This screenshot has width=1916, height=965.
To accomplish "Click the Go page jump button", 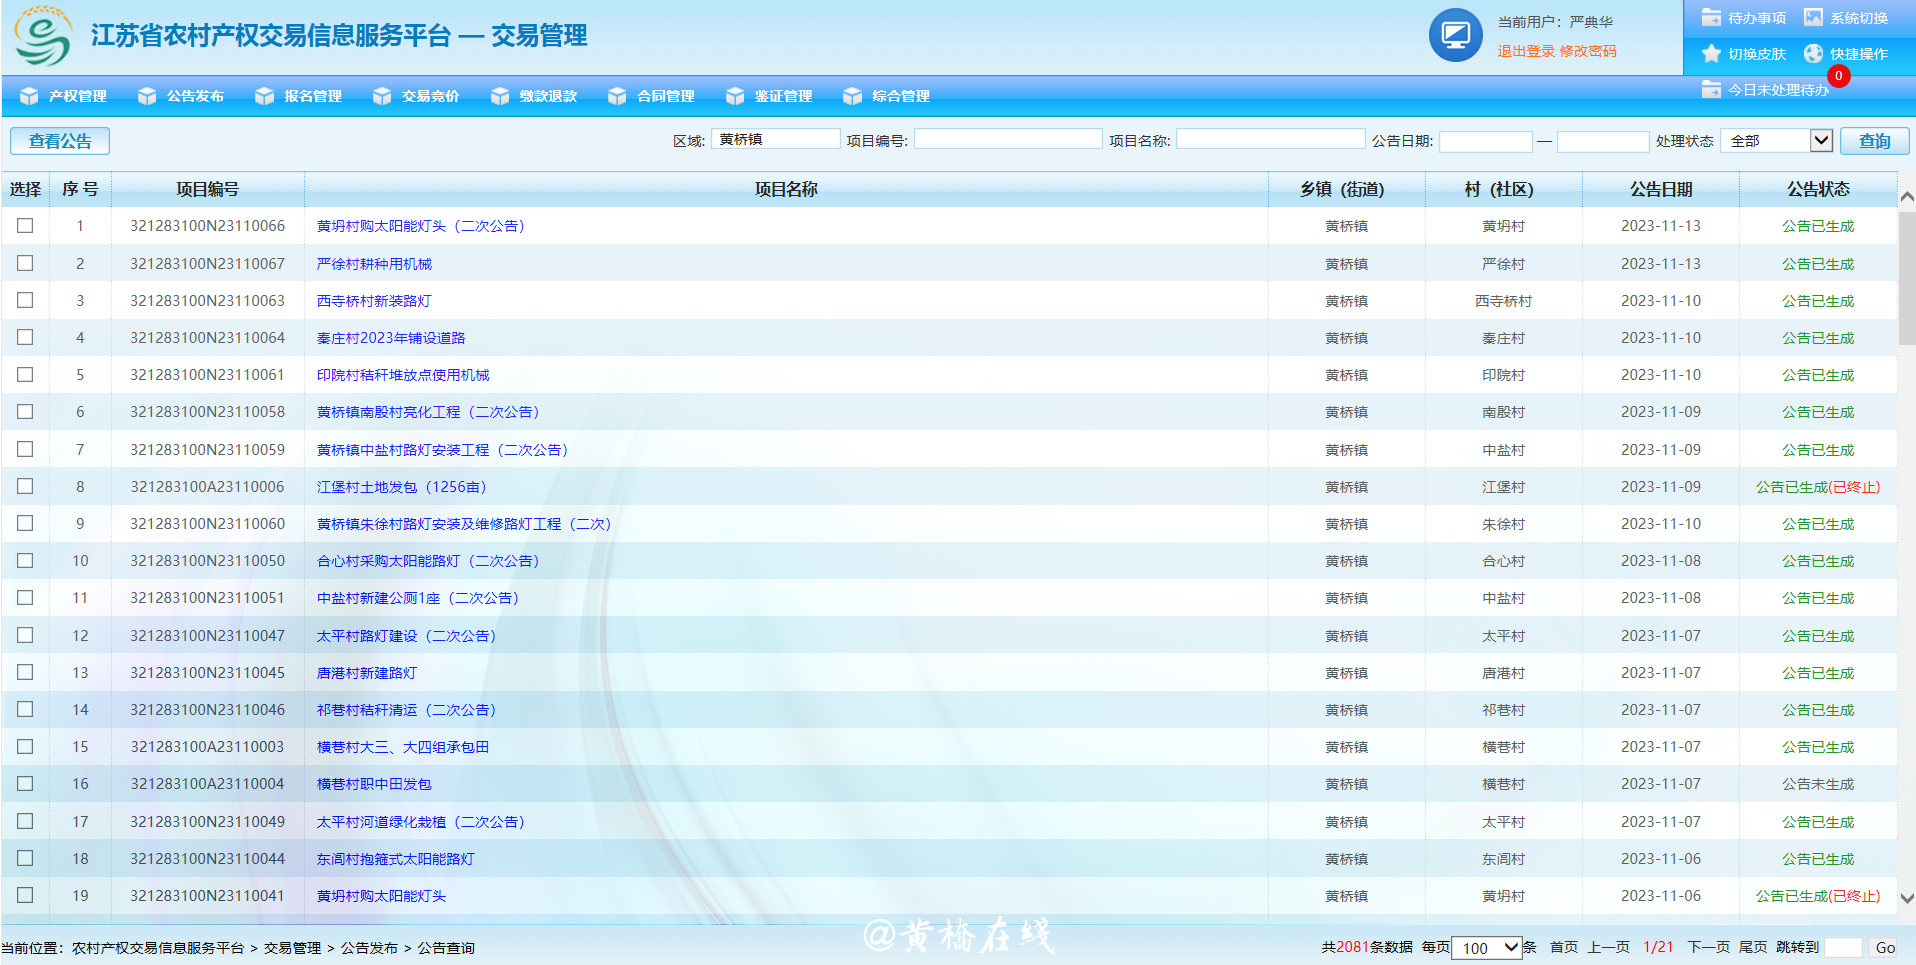I will 1885,947.
